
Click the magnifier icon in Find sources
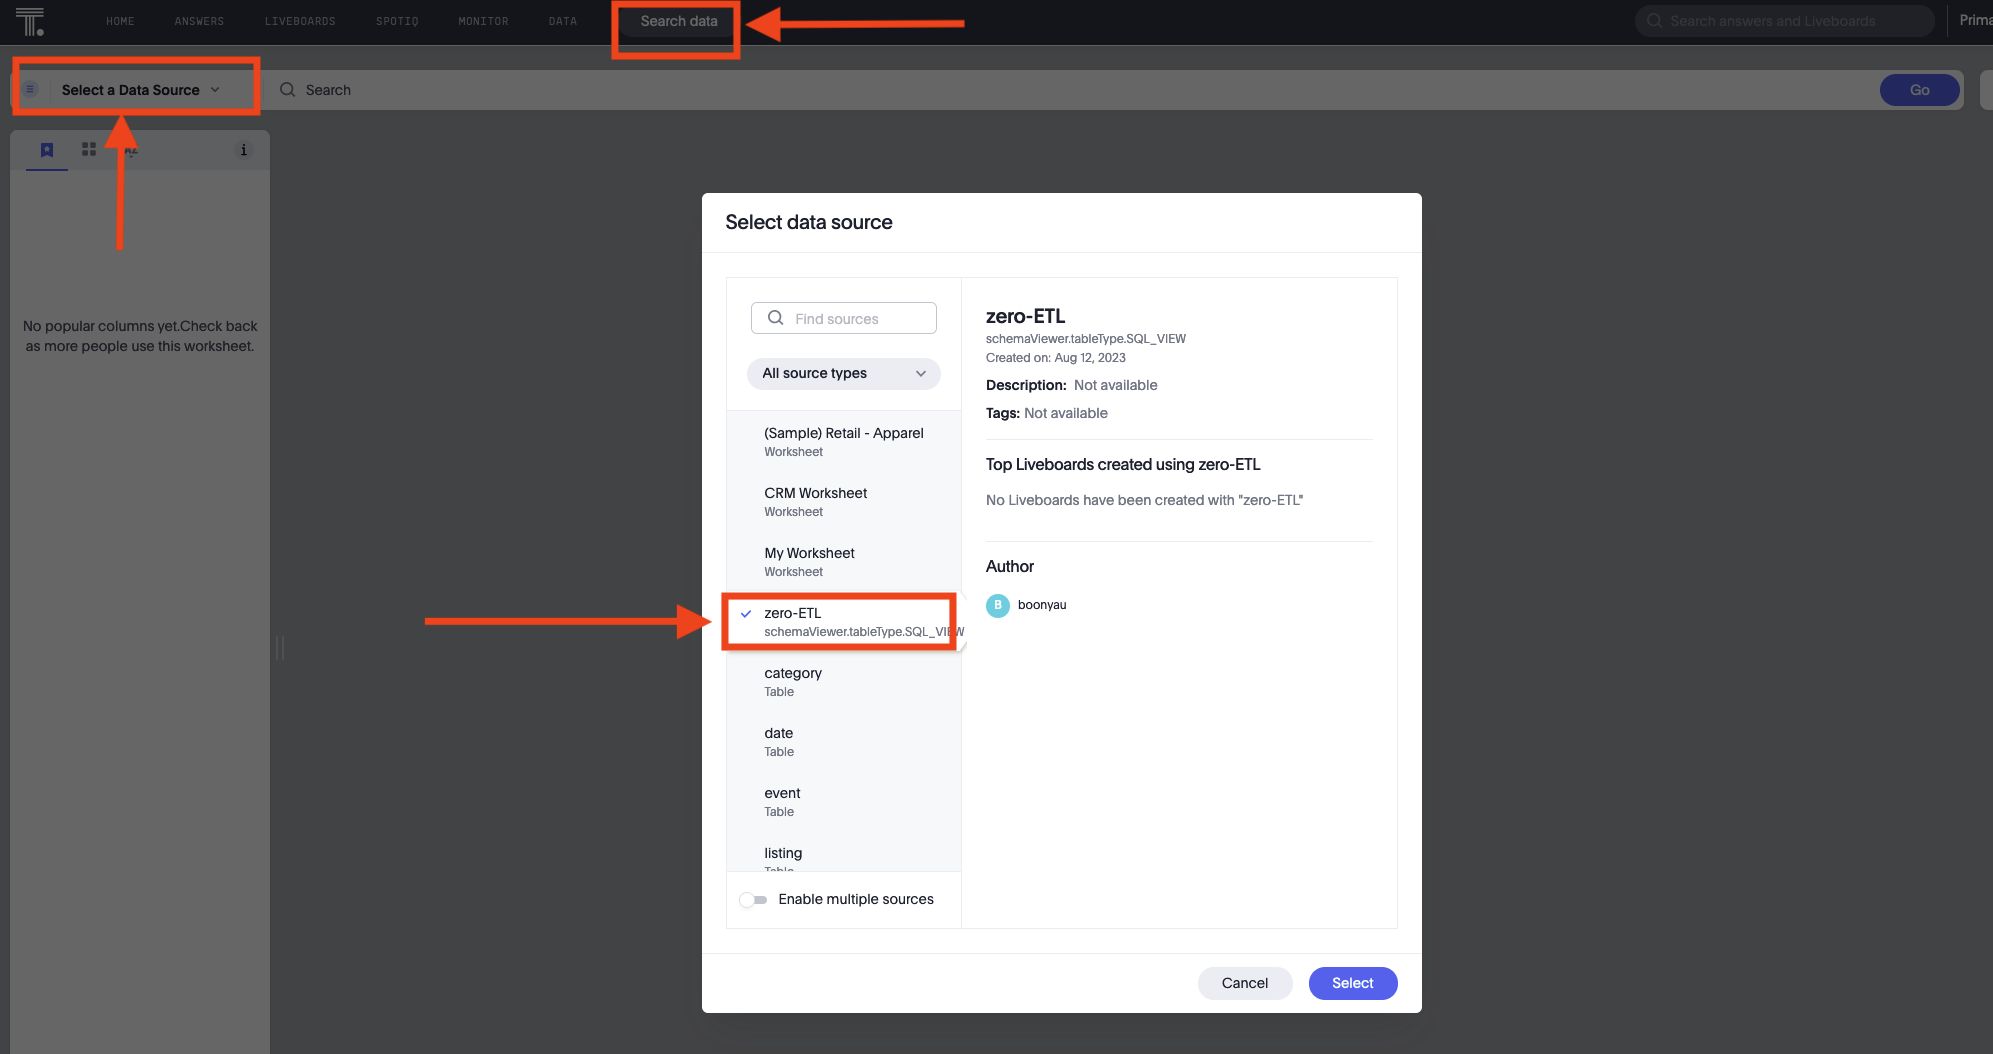(775, 318)
